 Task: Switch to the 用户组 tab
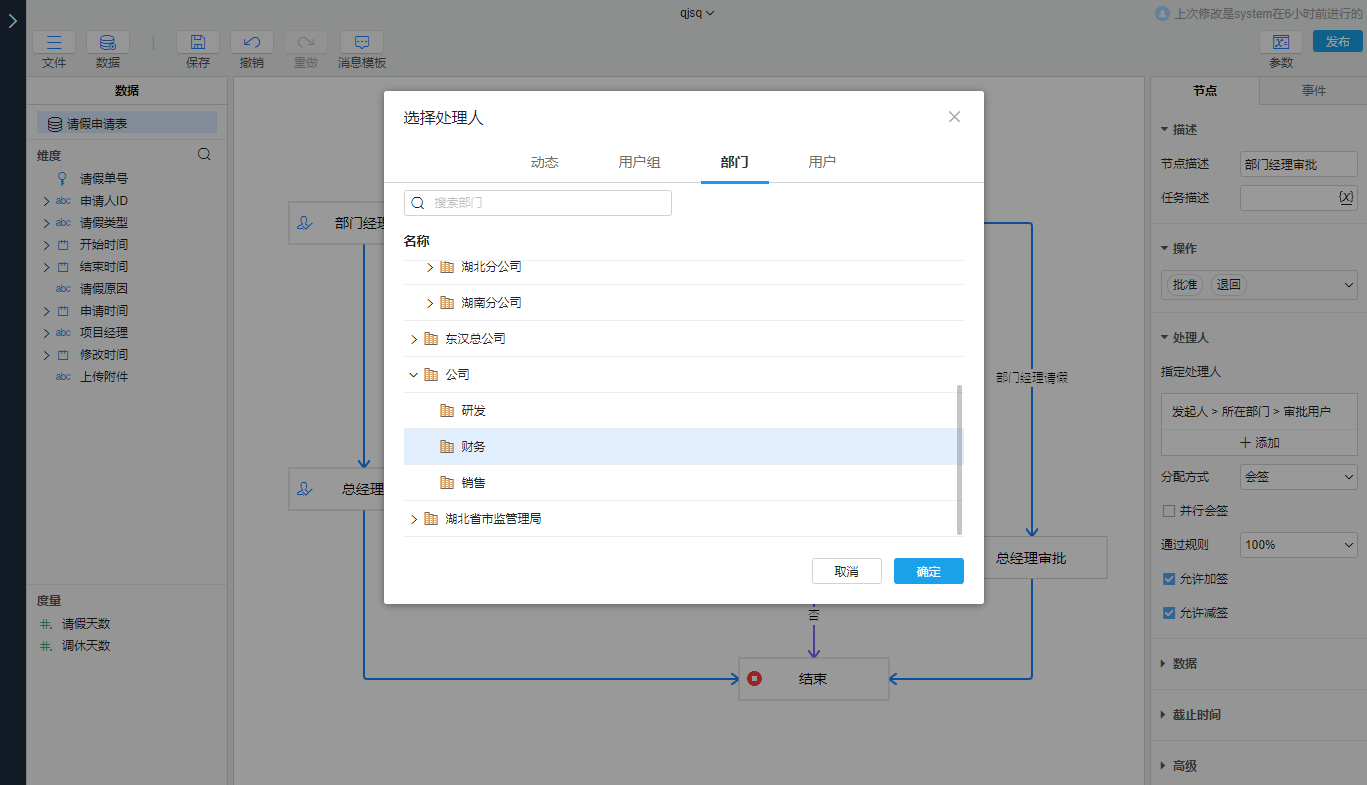point(639,162)
